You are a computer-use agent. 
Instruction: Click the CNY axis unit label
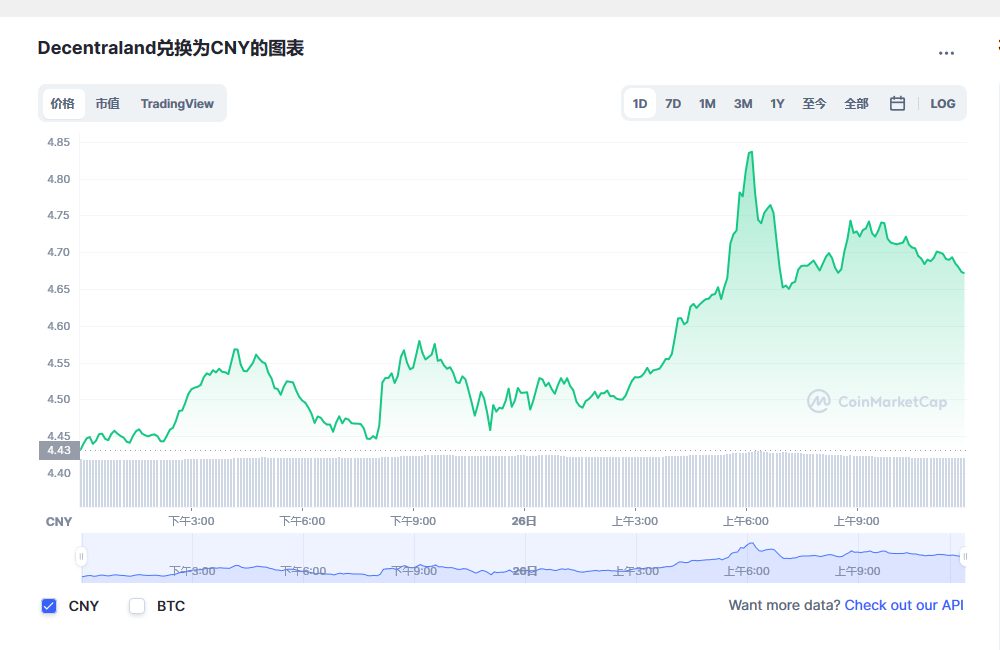tap(59, 522)
